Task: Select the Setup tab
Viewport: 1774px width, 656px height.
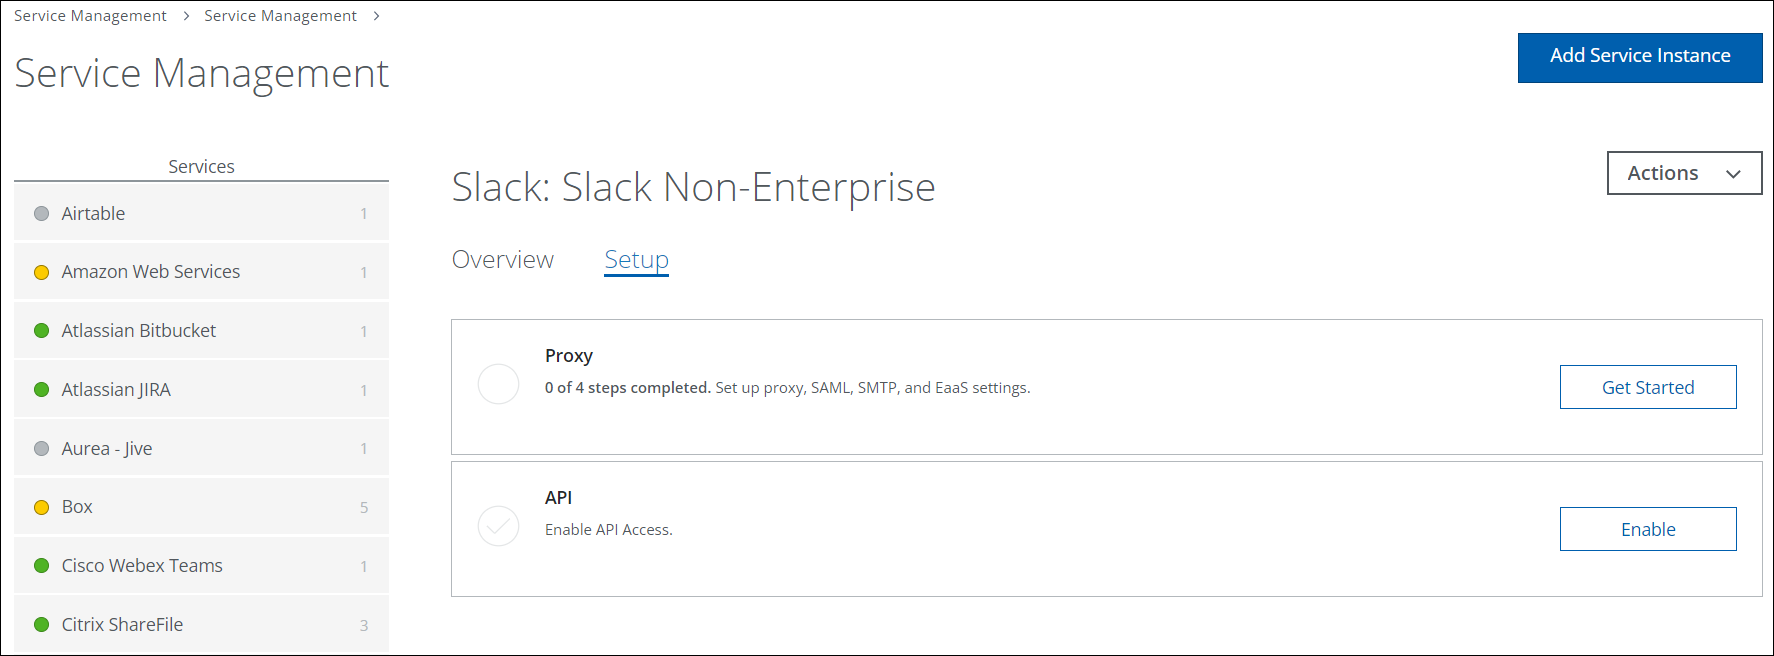Action: click(636, 260)
